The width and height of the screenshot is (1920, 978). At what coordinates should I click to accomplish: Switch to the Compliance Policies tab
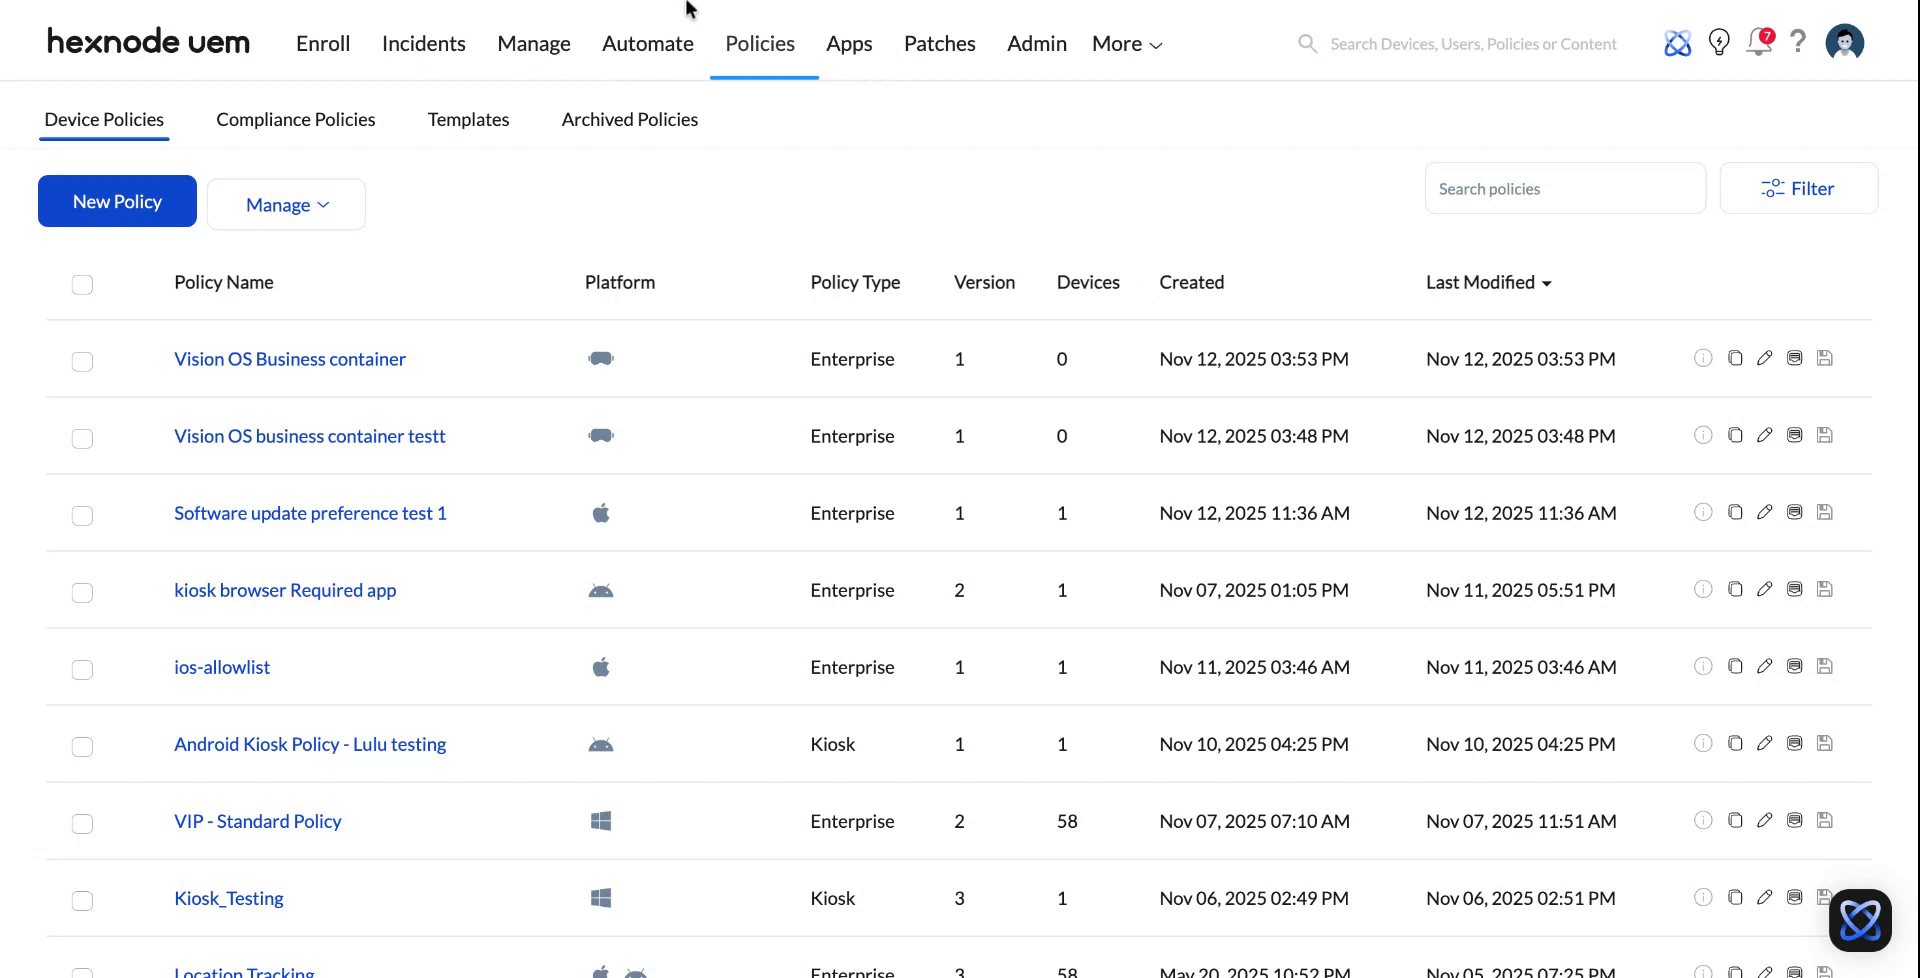pyautogui.click(x=295, y=119)
